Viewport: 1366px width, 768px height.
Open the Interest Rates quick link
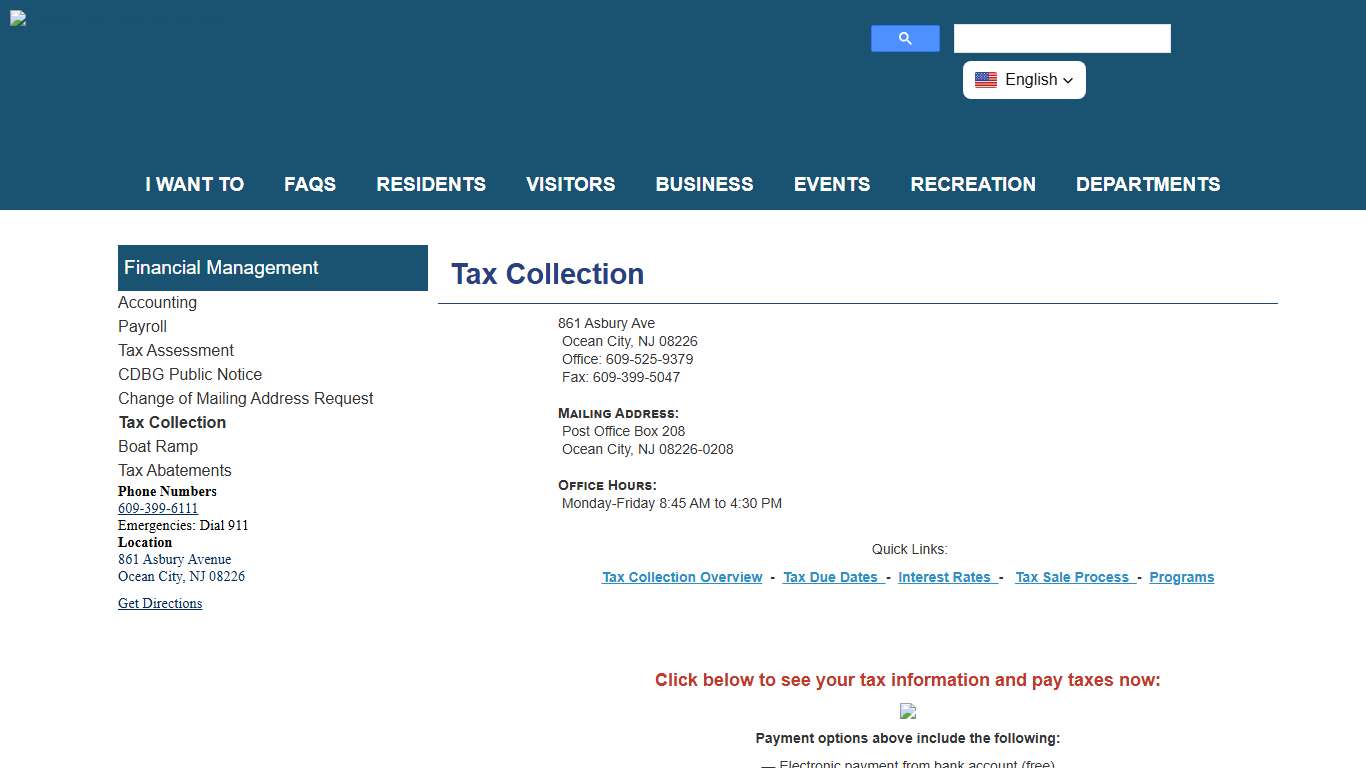(x=946, y=577)
